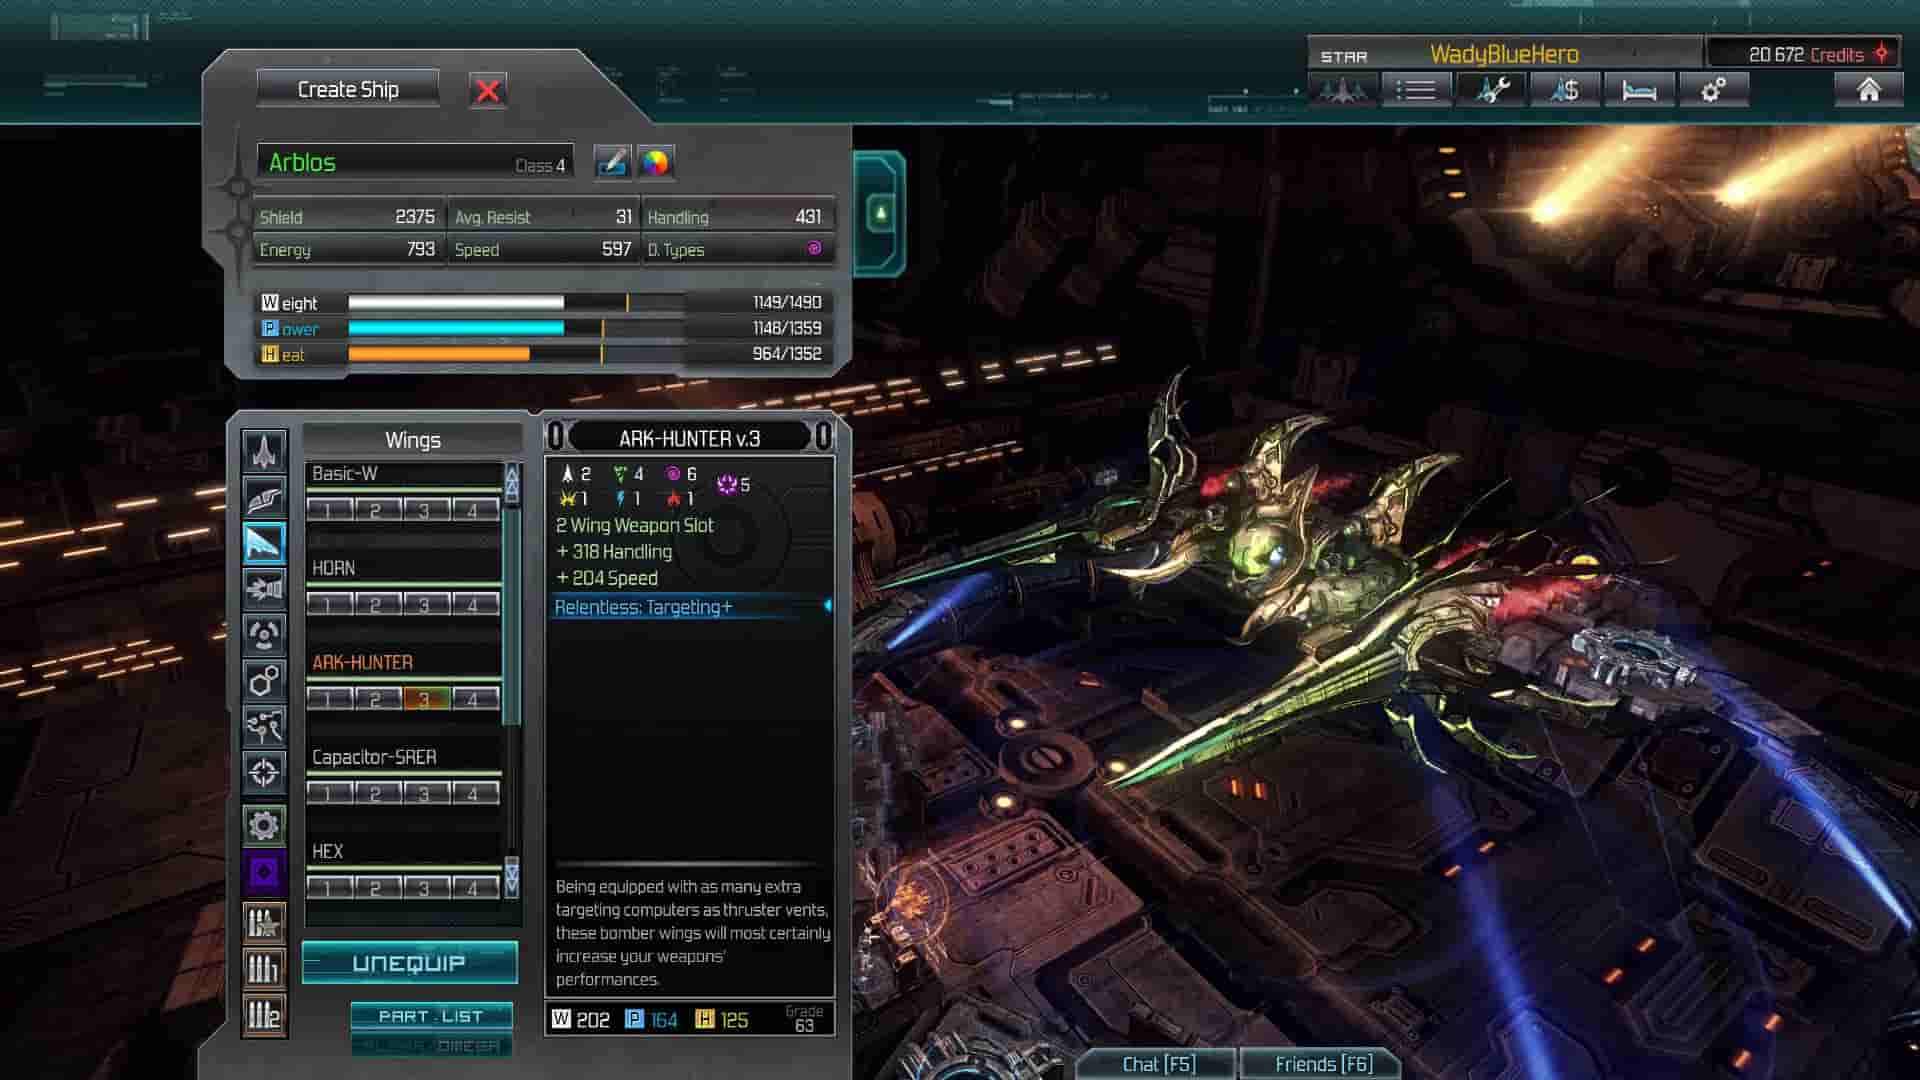The height and width of the screenshot is (1080, 1920).
Task: Open the Friends [F6] tab
Action: click(1323, 1064)
